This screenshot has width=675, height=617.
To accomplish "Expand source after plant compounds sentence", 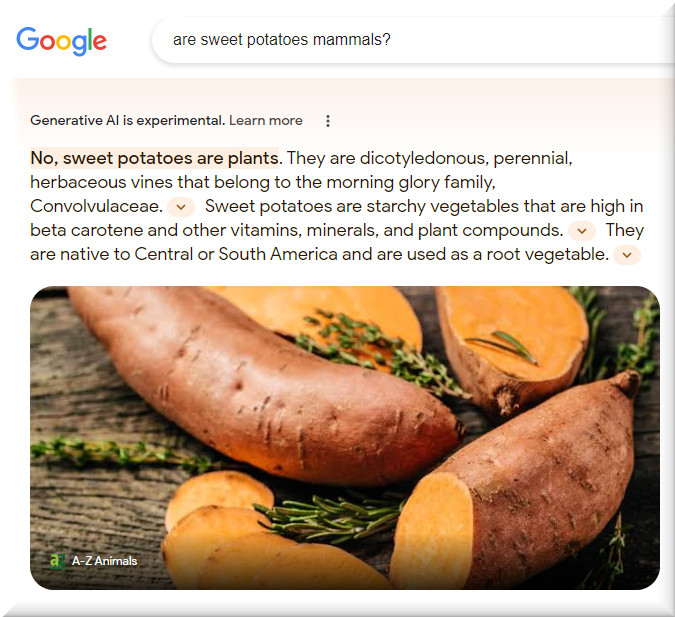I will click(582, 231).
